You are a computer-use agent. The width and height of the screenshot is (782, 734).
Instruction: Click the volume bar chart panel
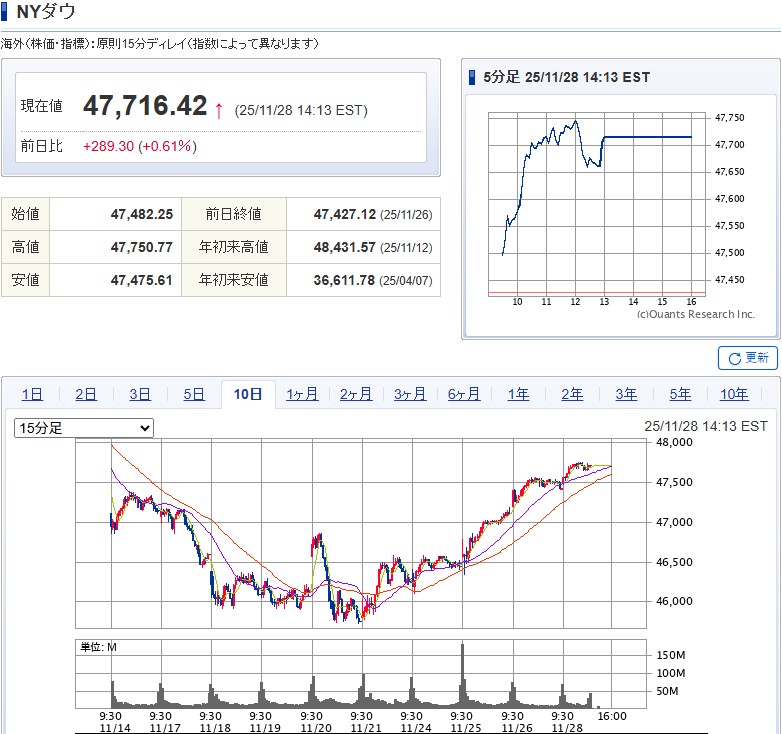[359, 678]
